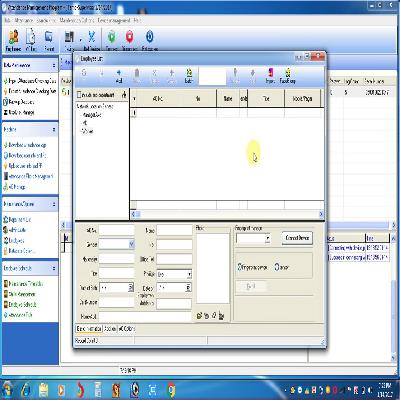This screenshot has width=400, height=400.
Task: Switch to the AC Options tab
Action: [x=126, y=329]
